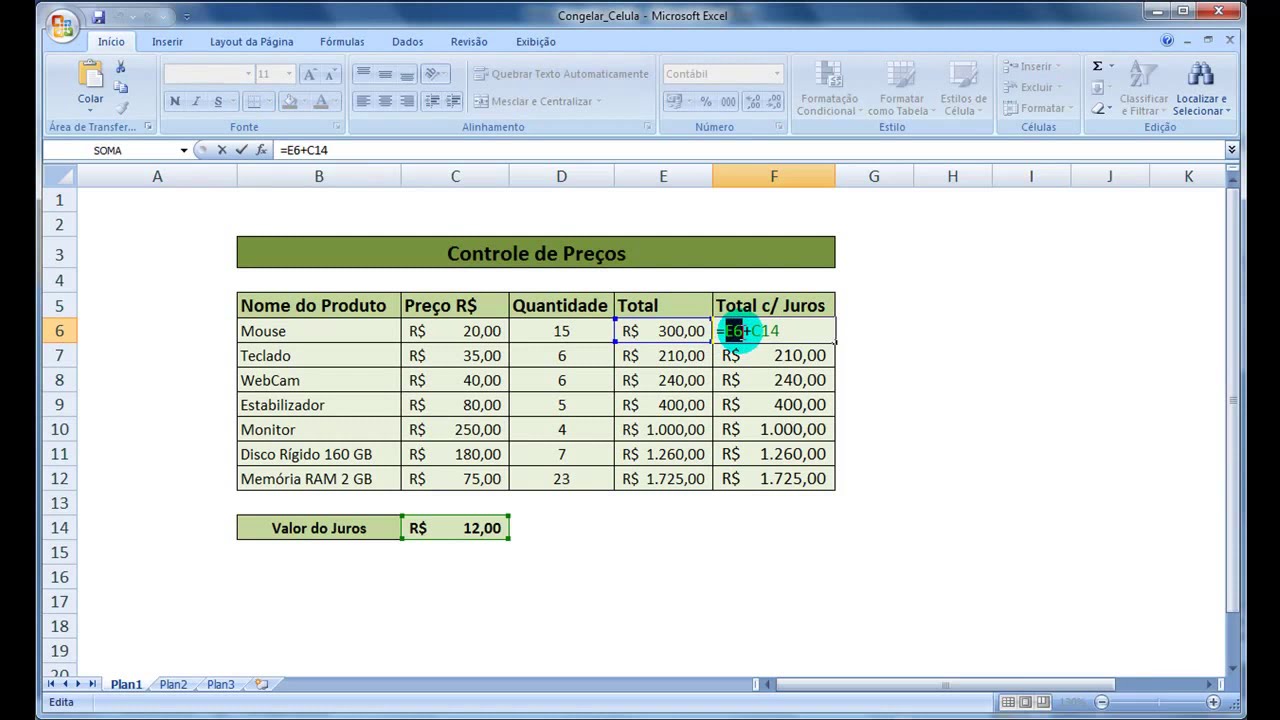
Task: Align text left
Action: click(363, 101)
